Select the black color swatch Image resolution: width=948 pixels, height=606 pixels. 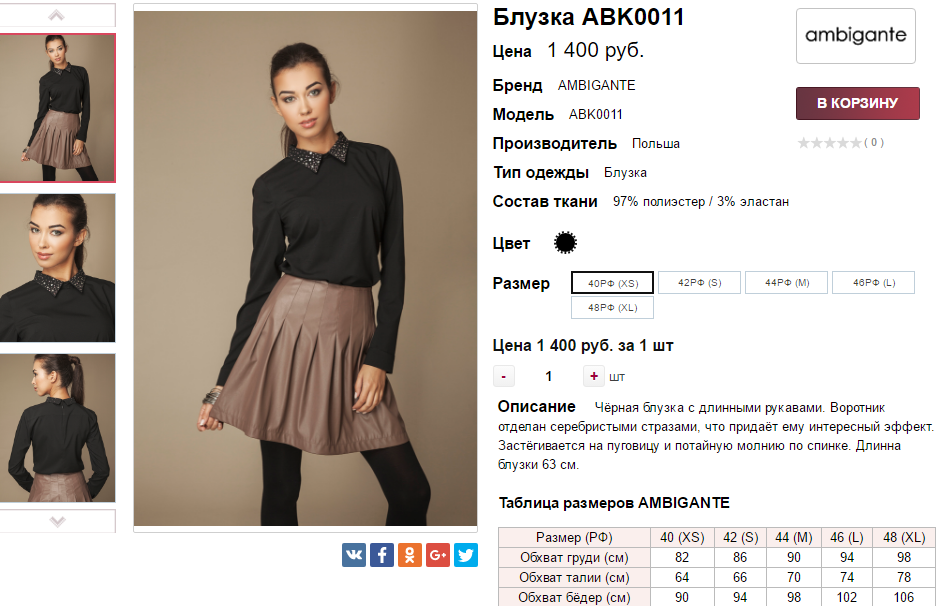coord(565,243)
